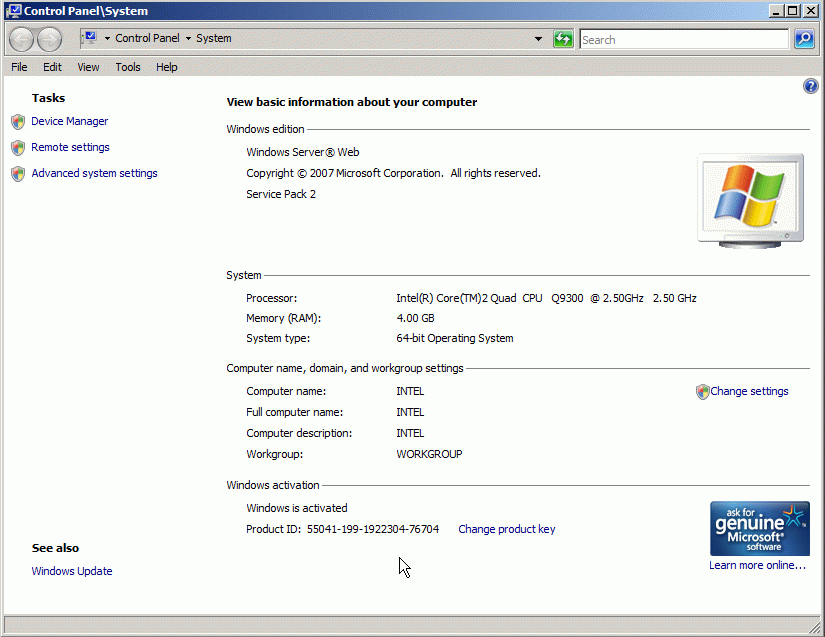Image resolution: width=825 pixels, height=637 pixels.
Task: Click shield icon beside Advanced system settings
Action: [x=18, y=174]
